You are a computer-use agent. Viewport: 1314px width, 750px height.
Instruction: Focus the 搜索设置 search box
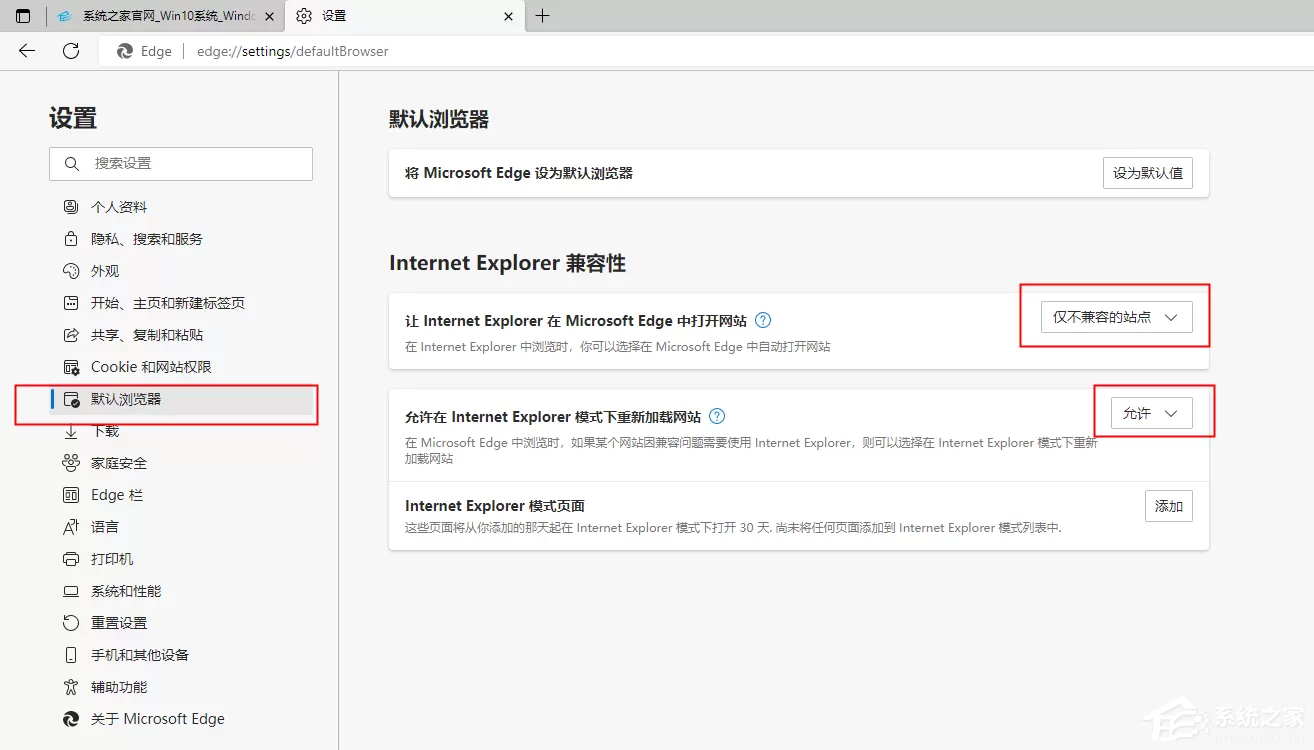181,163
